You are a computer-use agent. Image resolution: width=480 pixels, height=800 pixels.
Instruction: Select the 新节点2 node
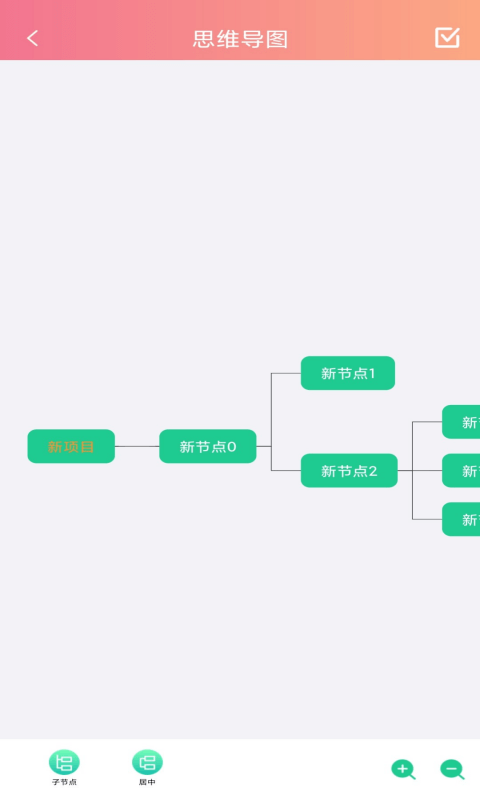tap(349, 470)
